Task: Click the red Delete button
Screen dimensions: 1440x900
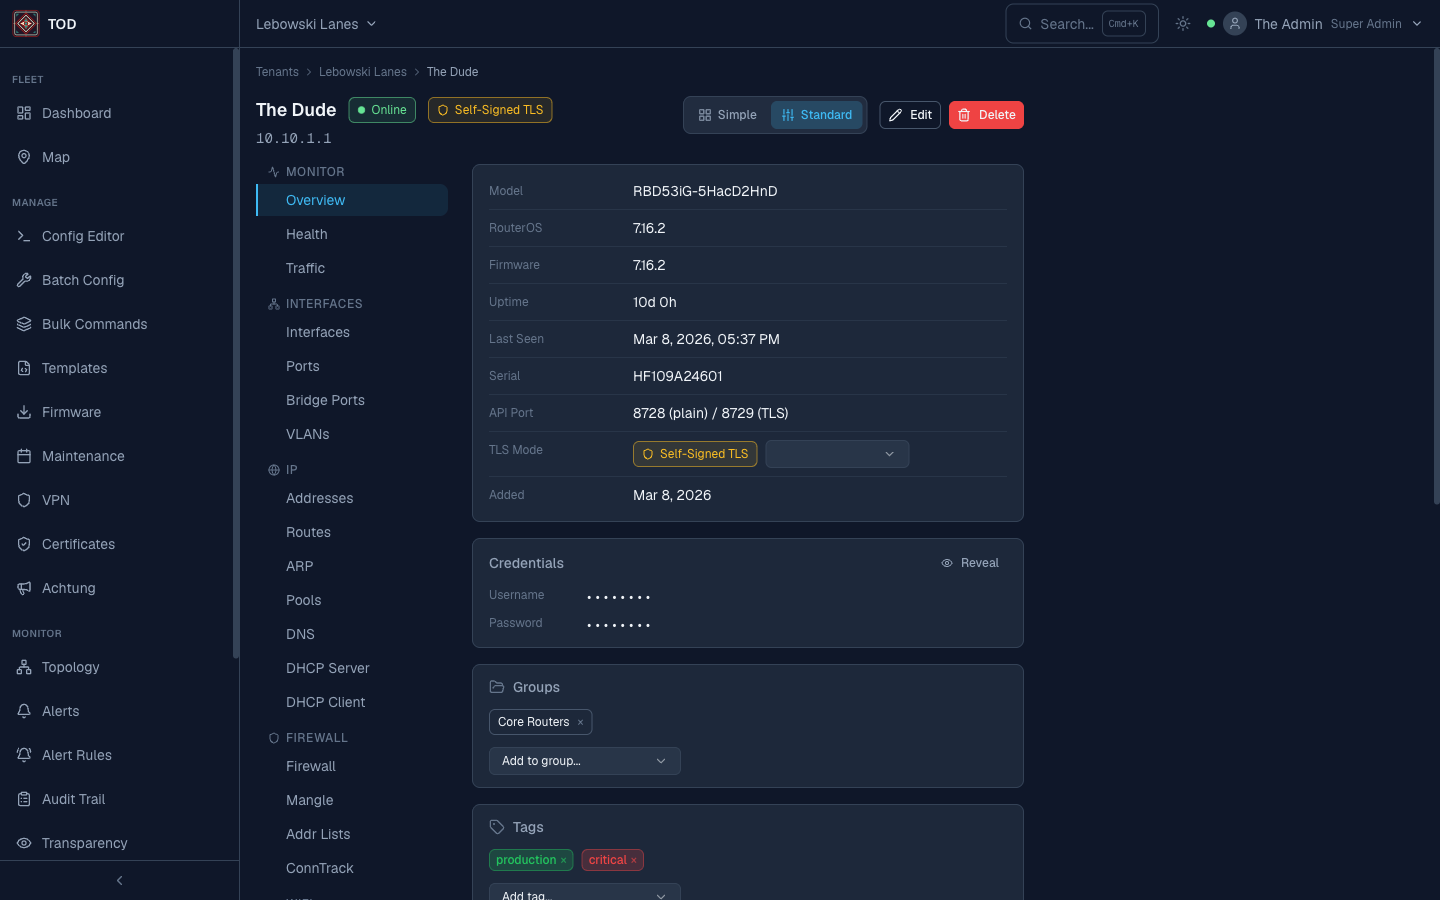Action: click(x=986, y=115)
